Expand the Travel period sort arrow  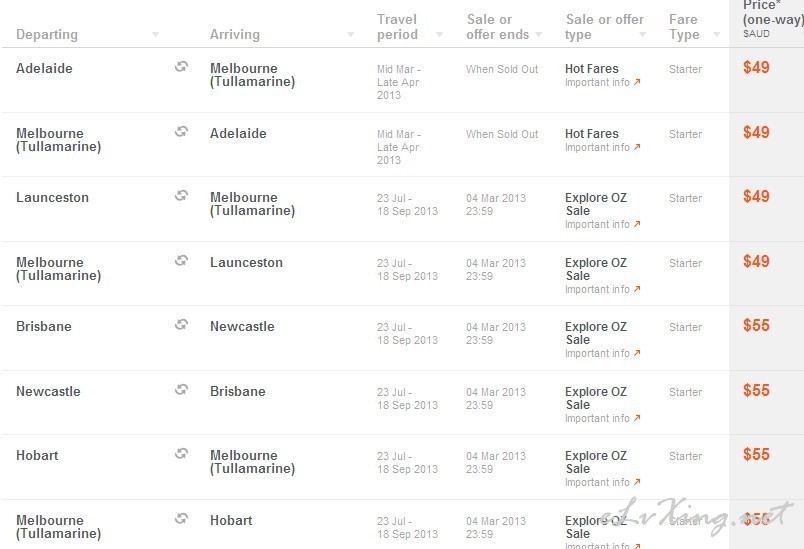pos(439,34)
